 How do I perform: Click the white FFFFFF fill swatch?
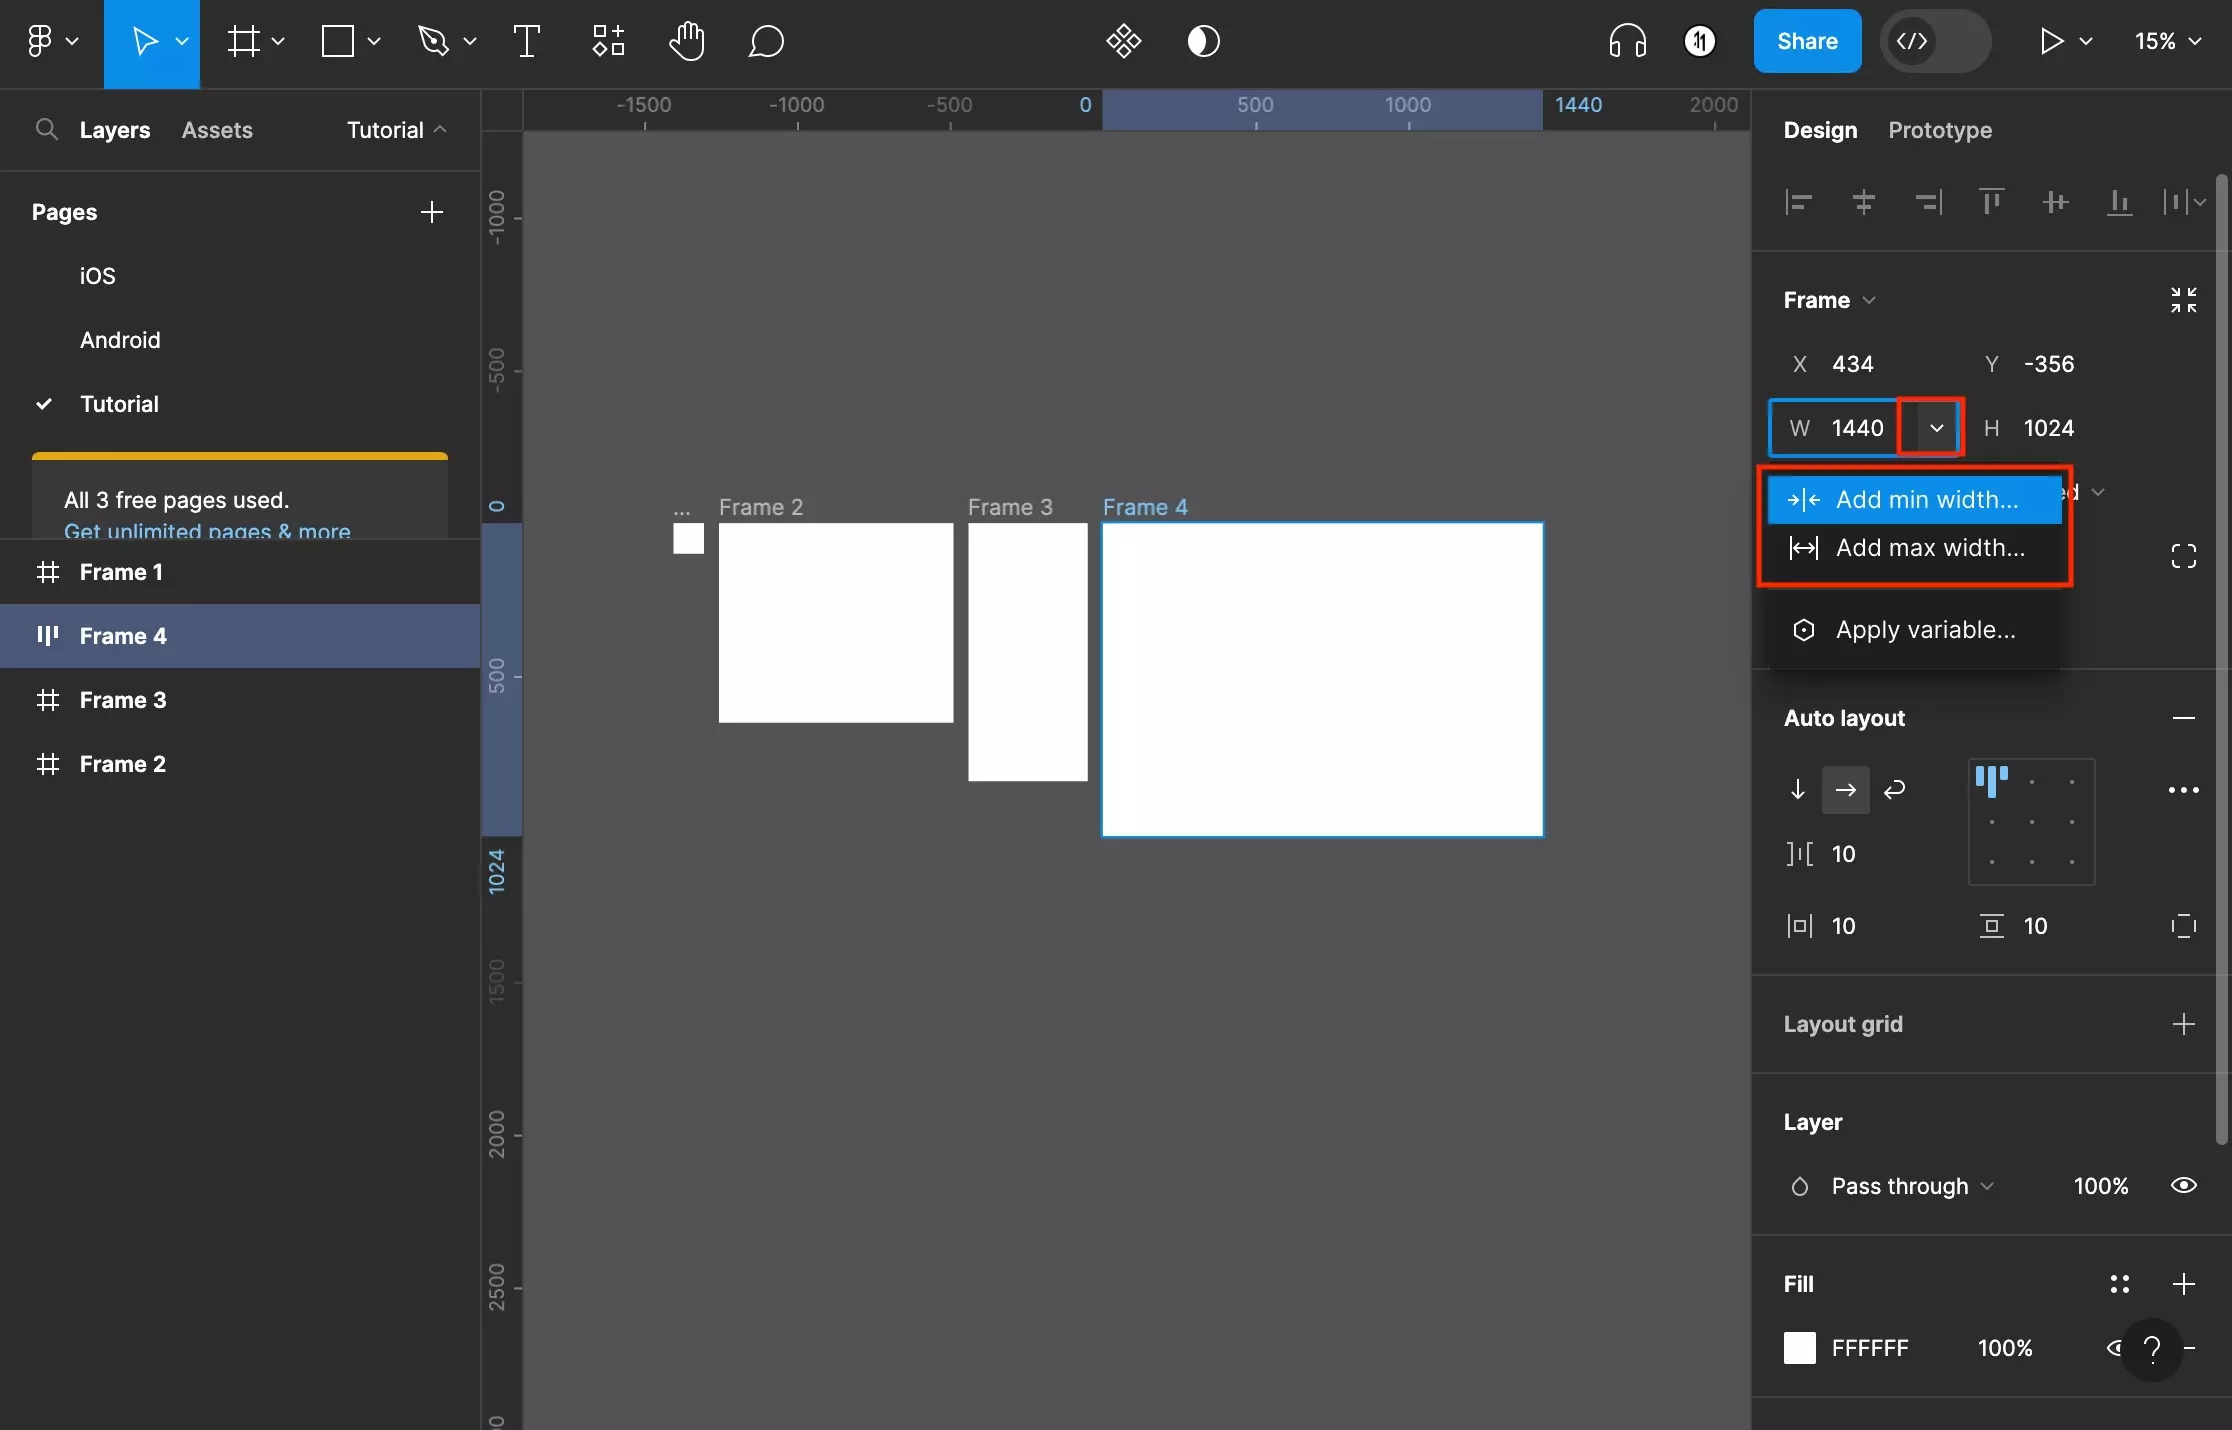(1799, 1347)
